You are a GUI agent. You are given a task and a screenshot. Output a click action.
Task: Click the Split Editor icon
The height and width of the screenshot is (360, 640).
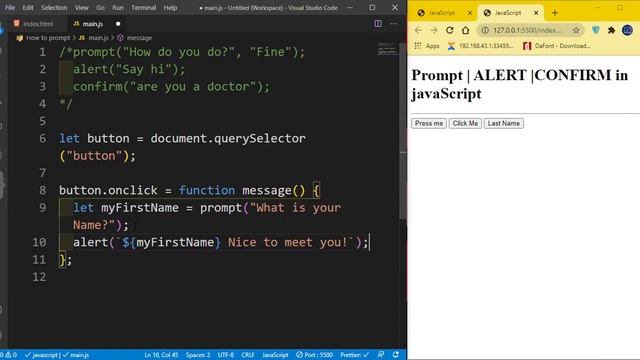(x=378, y=24)
